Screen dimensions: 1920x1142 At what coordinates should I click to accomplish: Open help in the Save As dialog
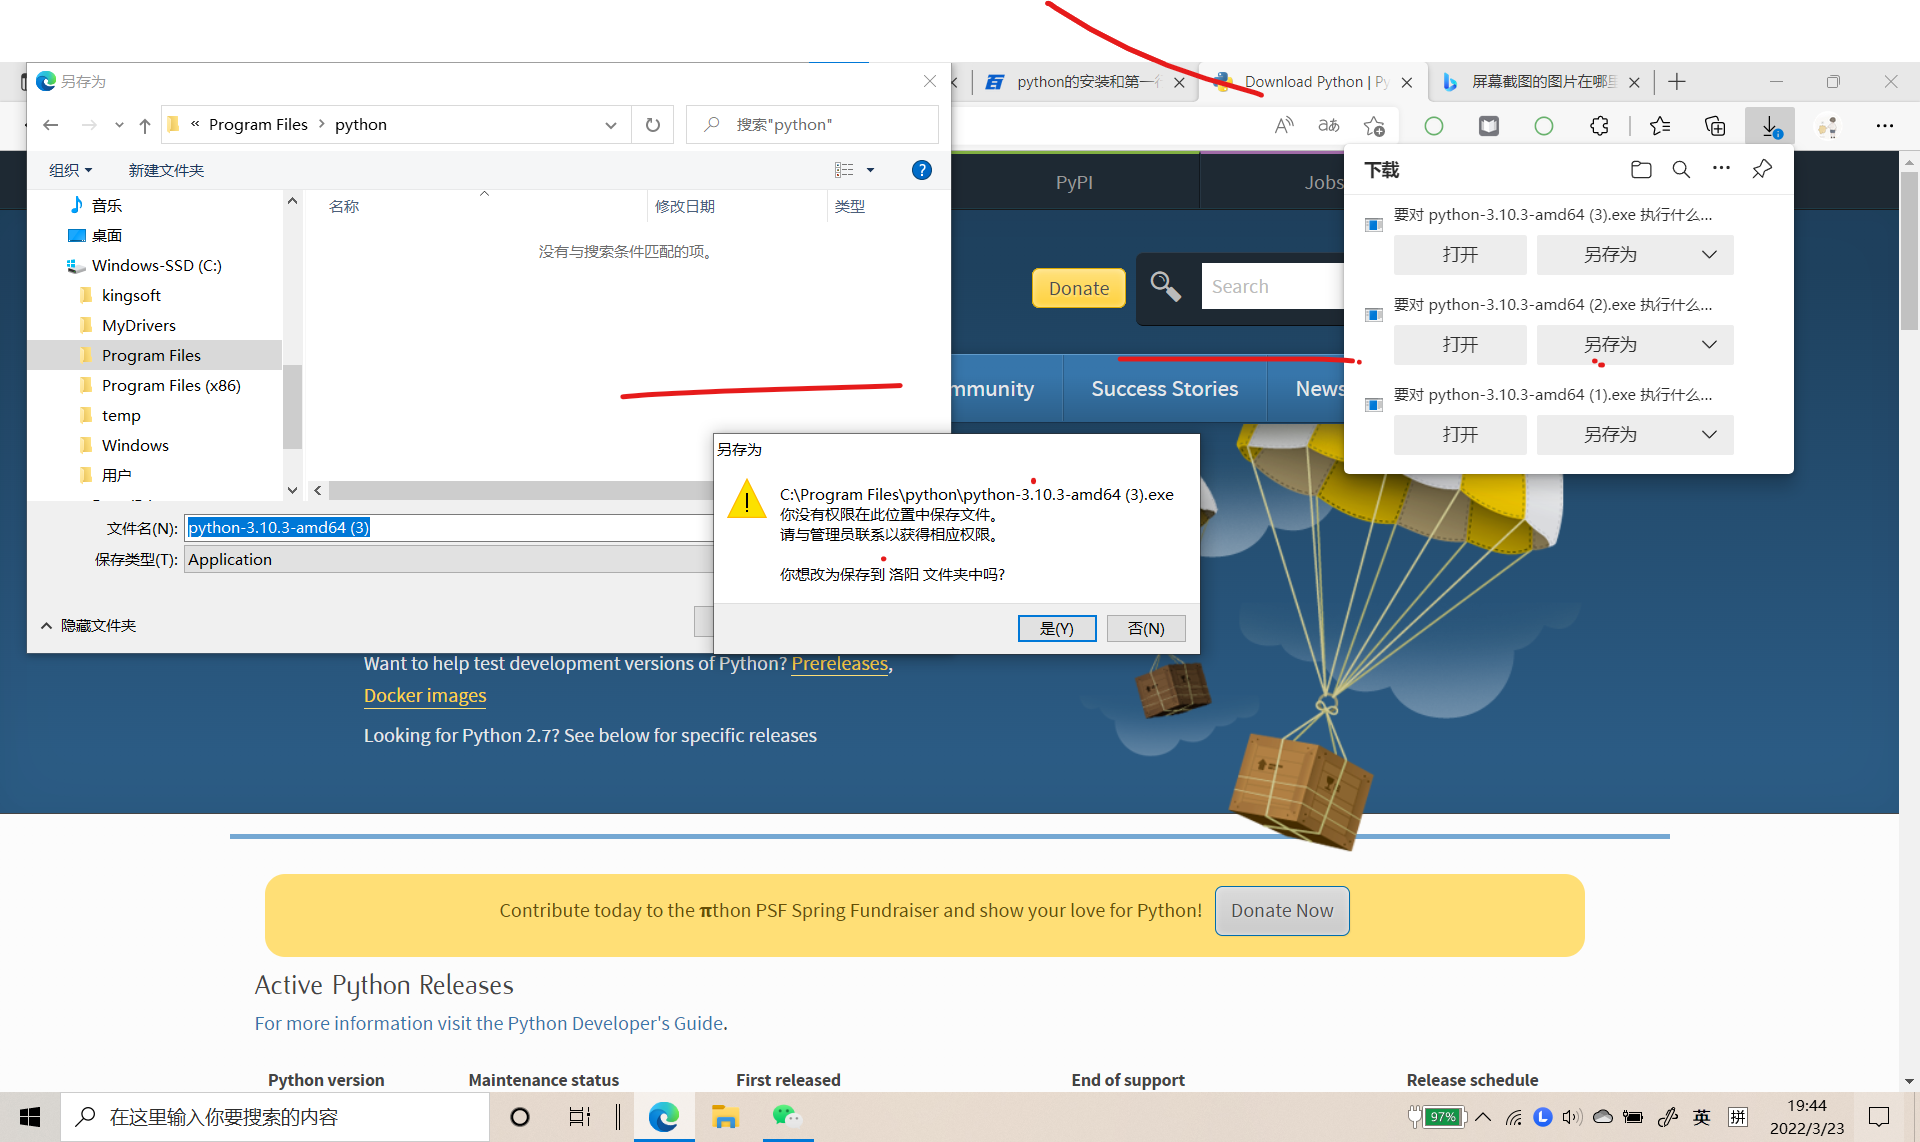coord(922,170)
